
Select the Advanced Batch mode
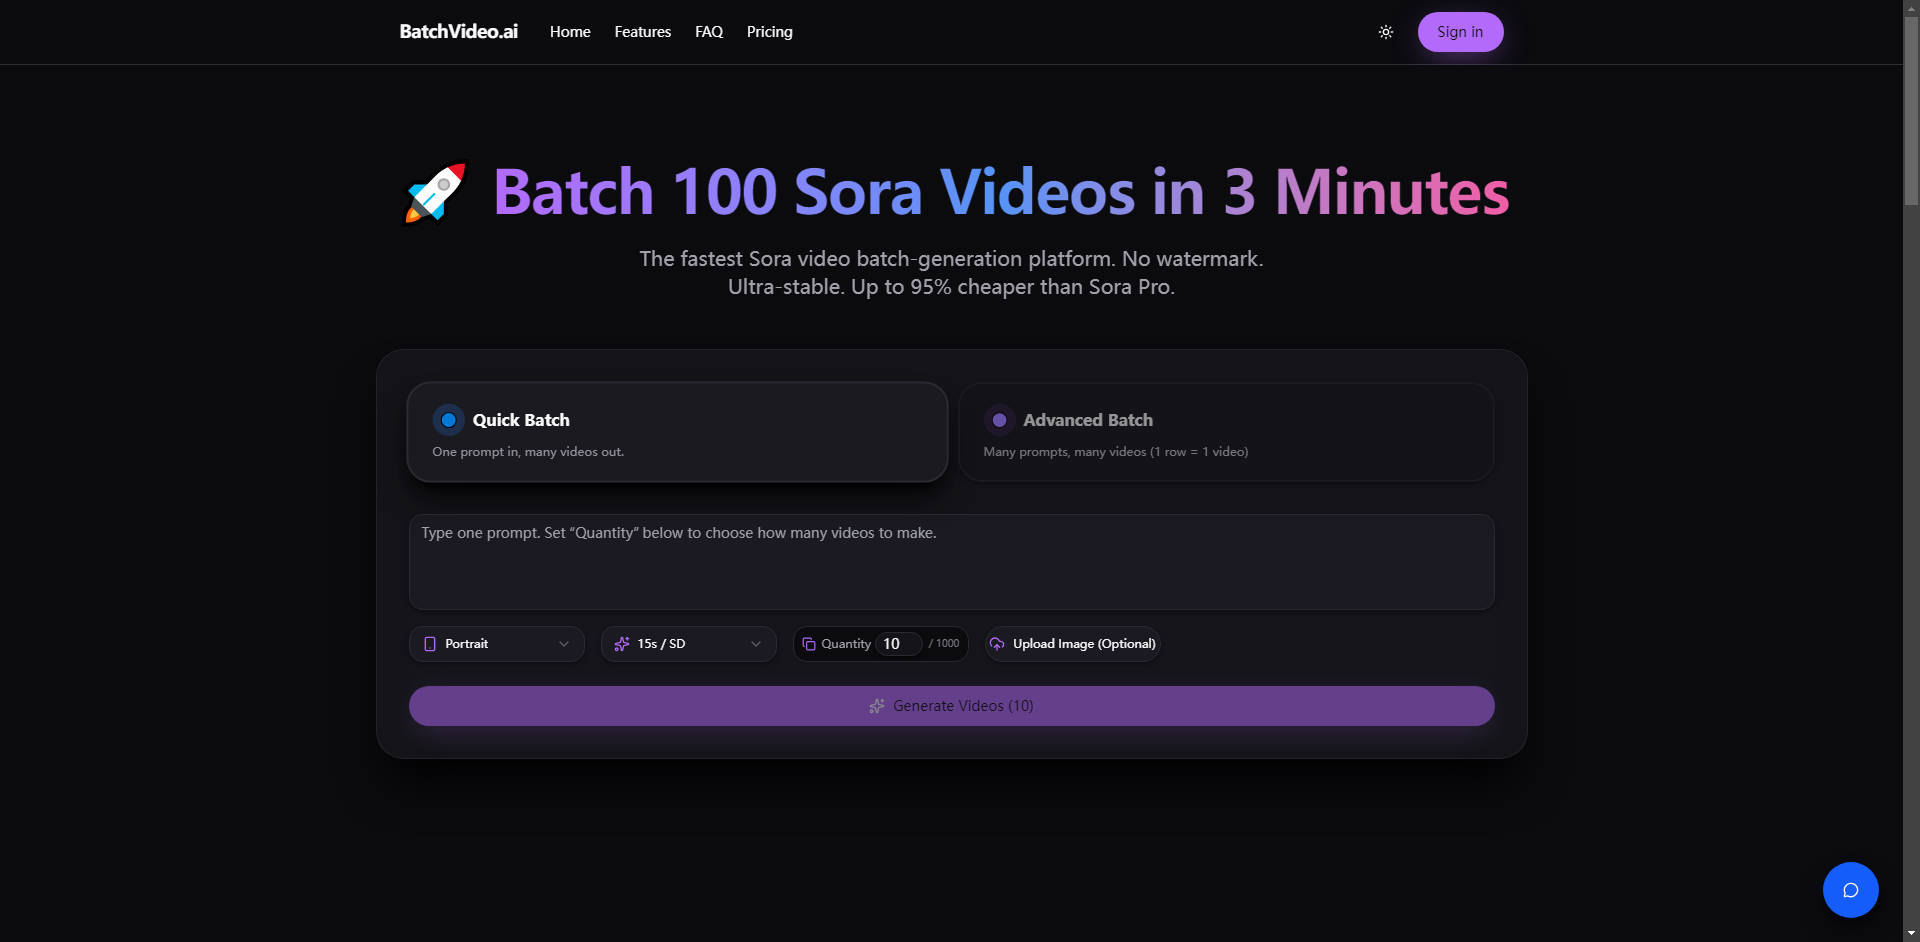pos(1226,431)
